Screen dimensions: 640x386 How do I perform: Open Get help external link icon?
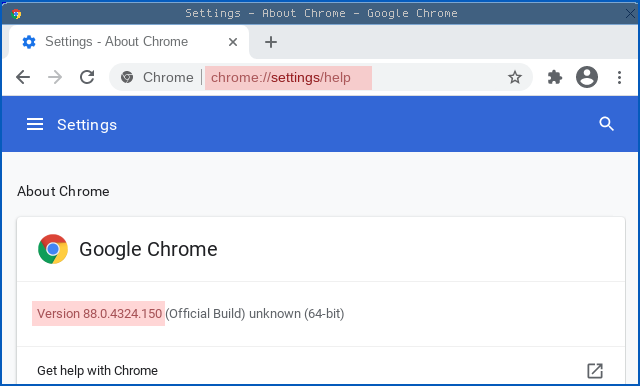(x=595, y=370)
